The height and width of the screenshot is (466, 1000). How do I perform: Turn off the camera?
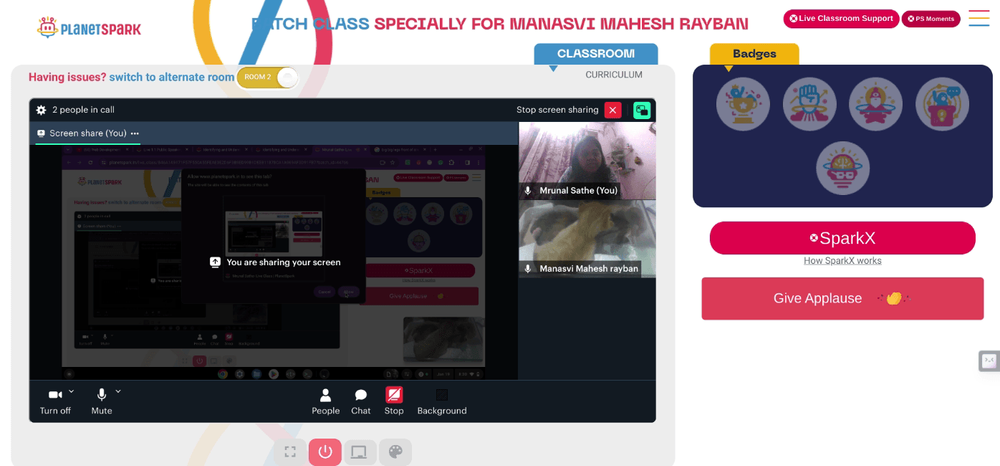pos(55,402)
